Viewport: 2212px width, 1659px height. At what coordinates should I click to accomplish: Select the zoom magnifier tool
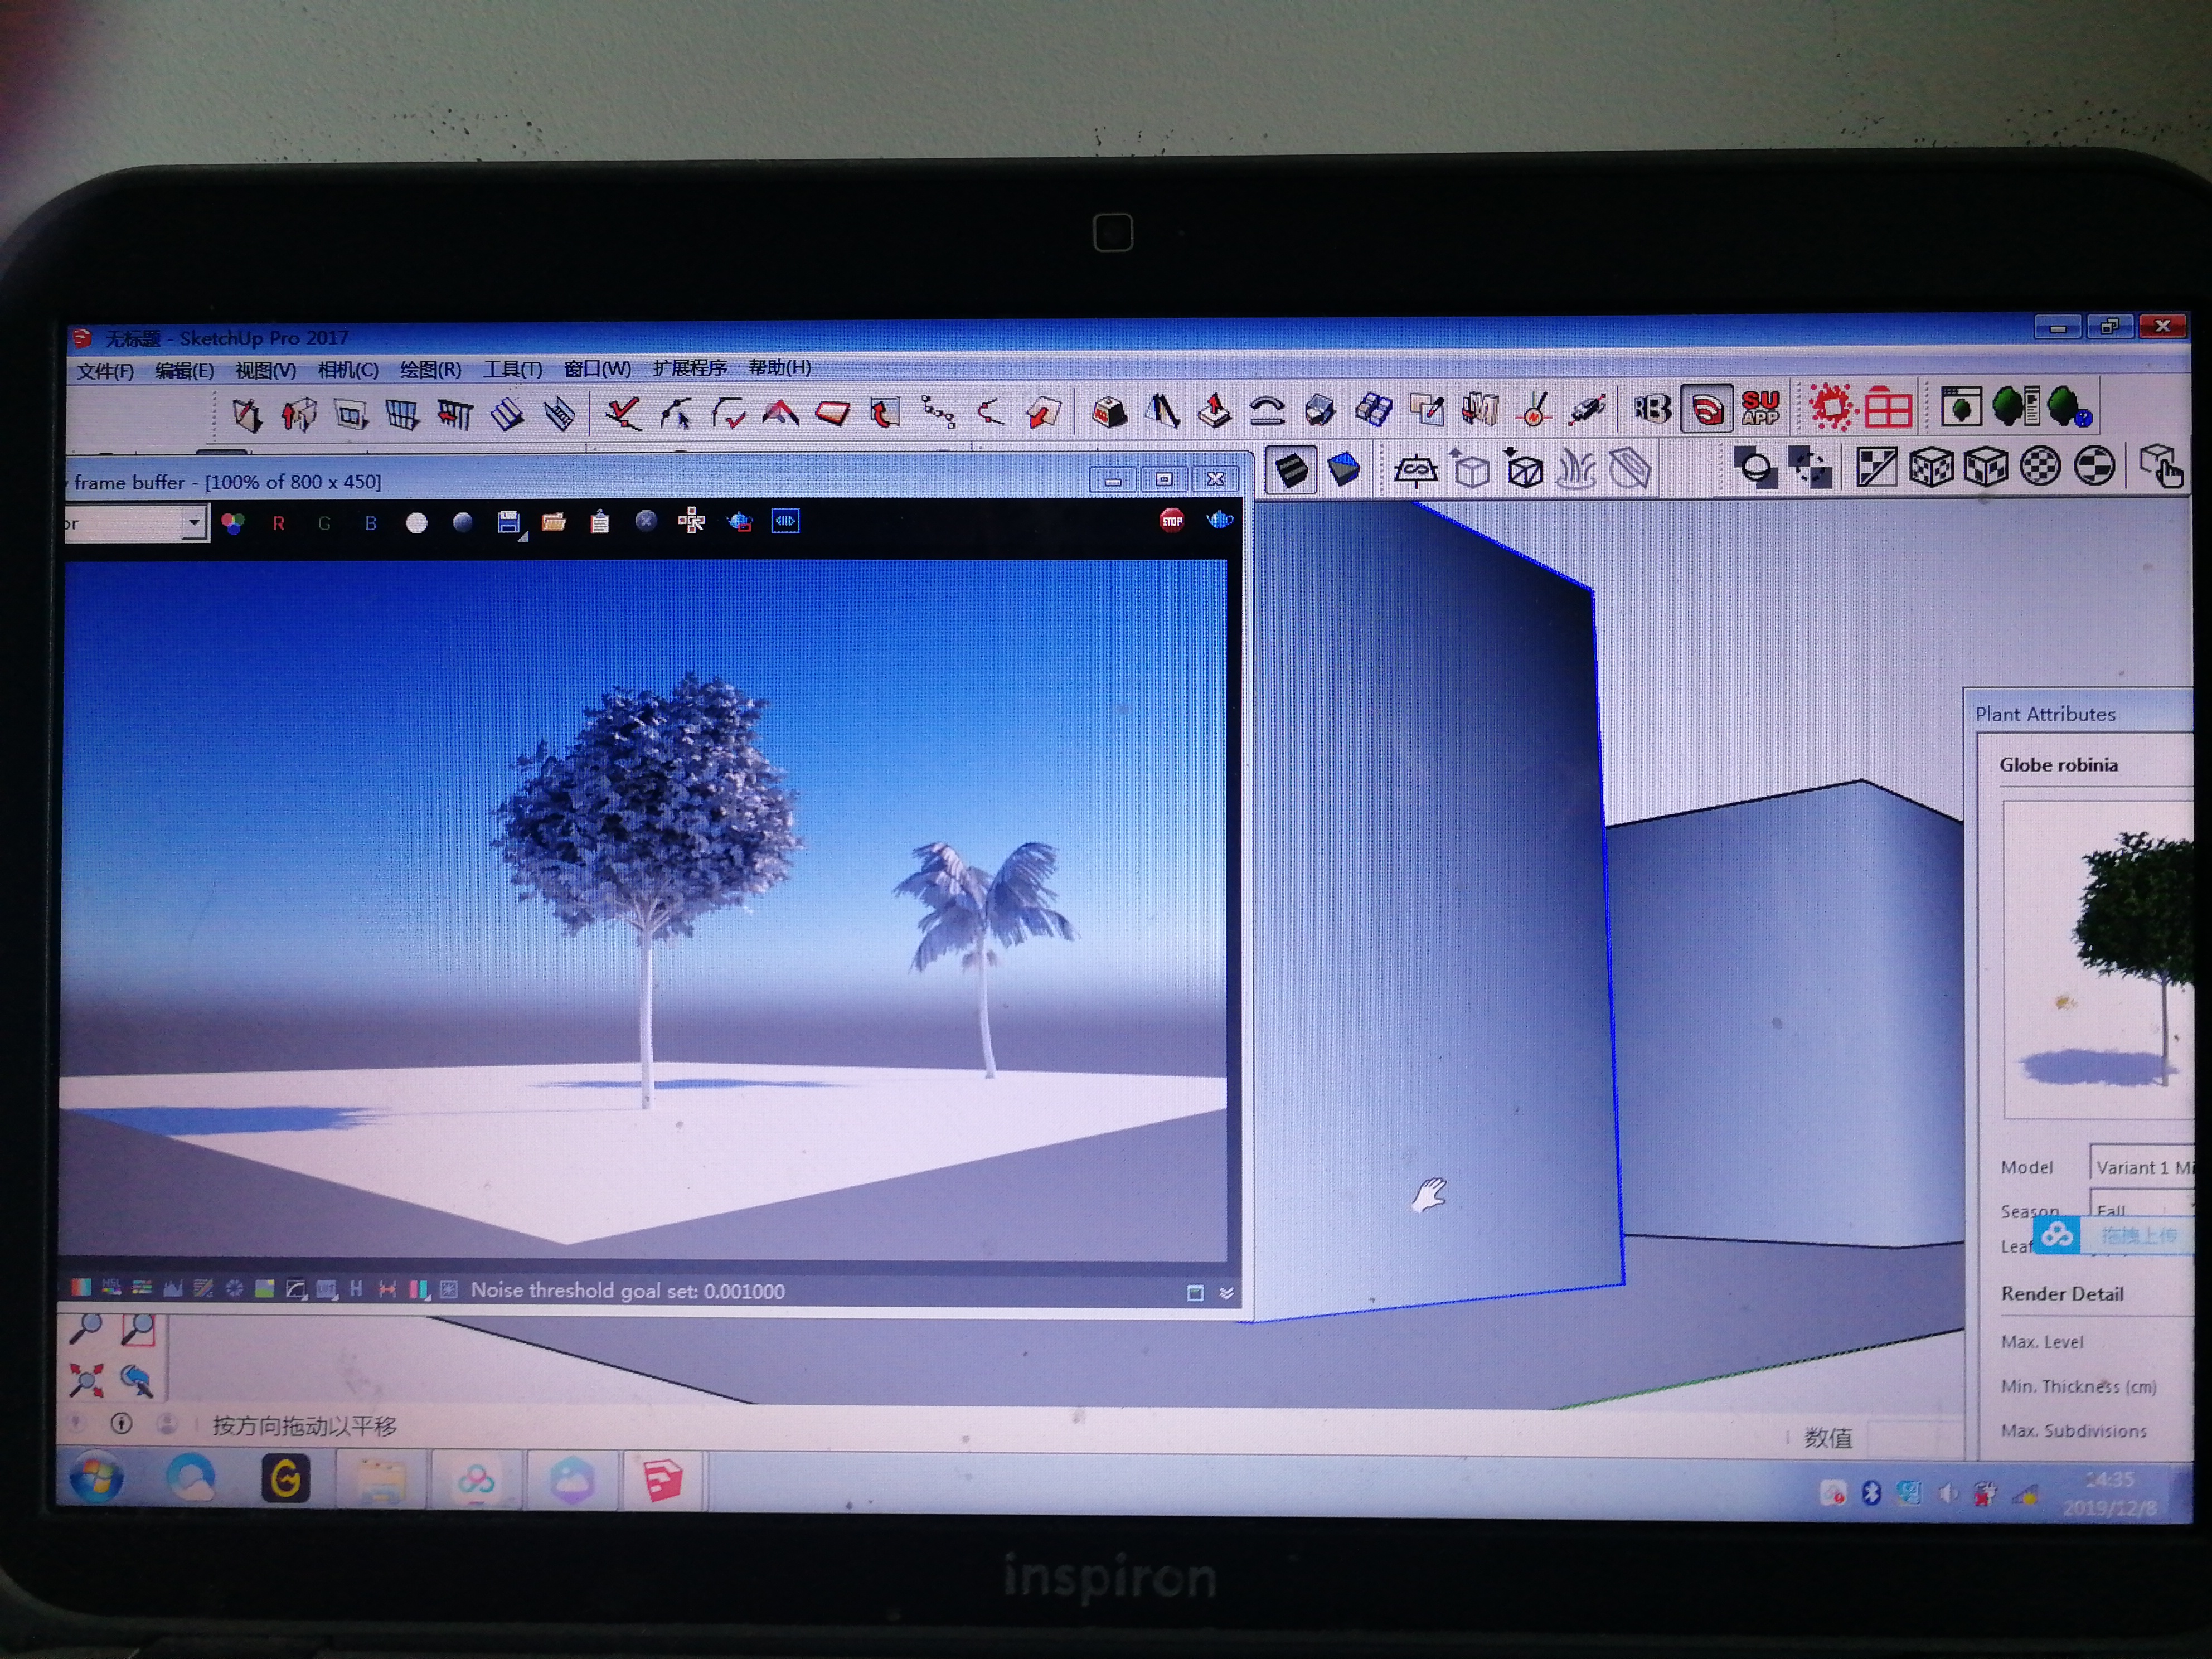(86, 1329)
